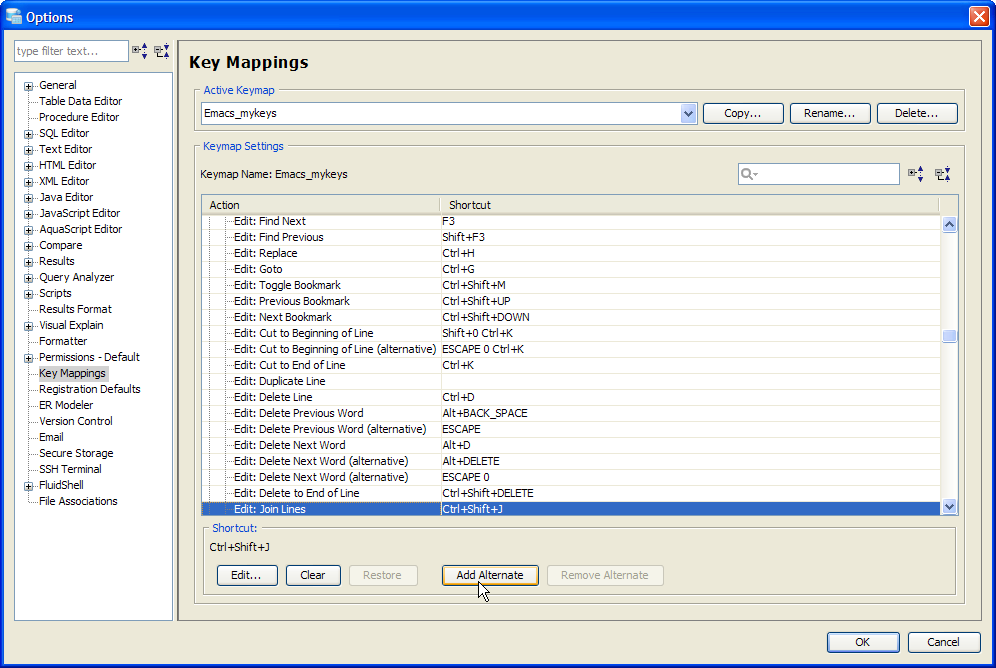Select the 'Edit: Join Lines' row
The height and width of the screenshot is (668, 996).
(x=571, y=509)
